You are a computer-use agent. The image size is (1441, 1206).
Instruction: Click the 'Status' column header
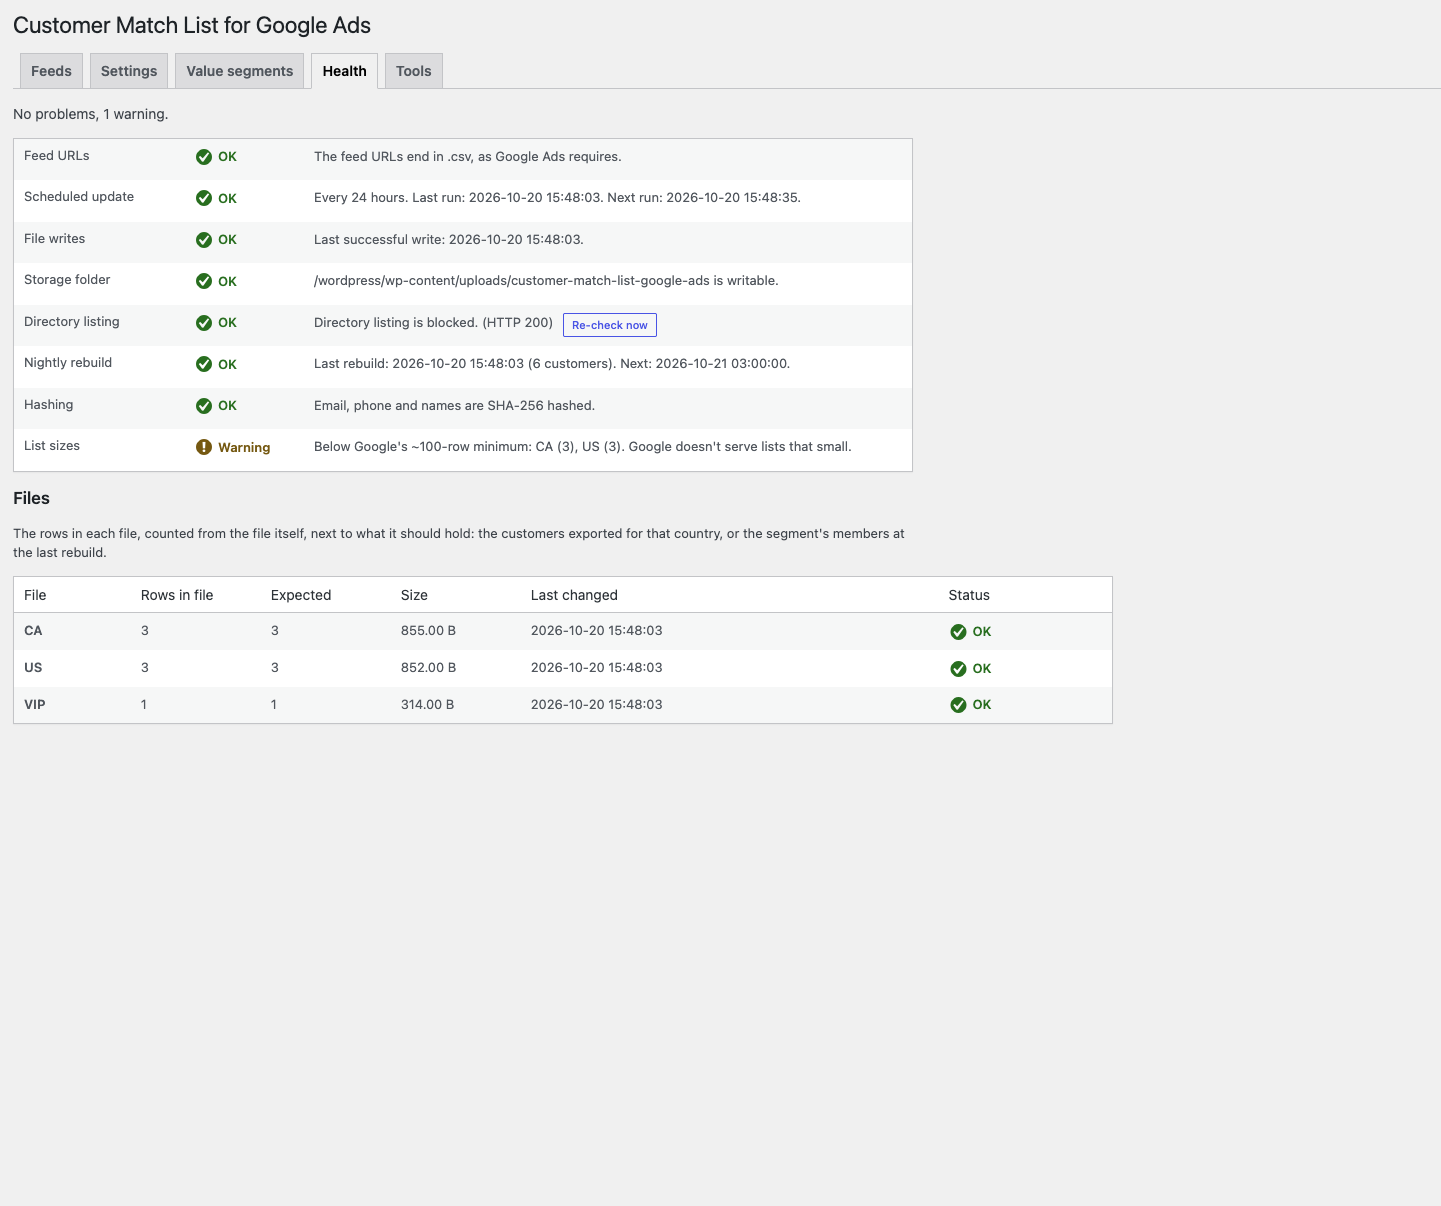pyautogui.click(x=969, y=595)
